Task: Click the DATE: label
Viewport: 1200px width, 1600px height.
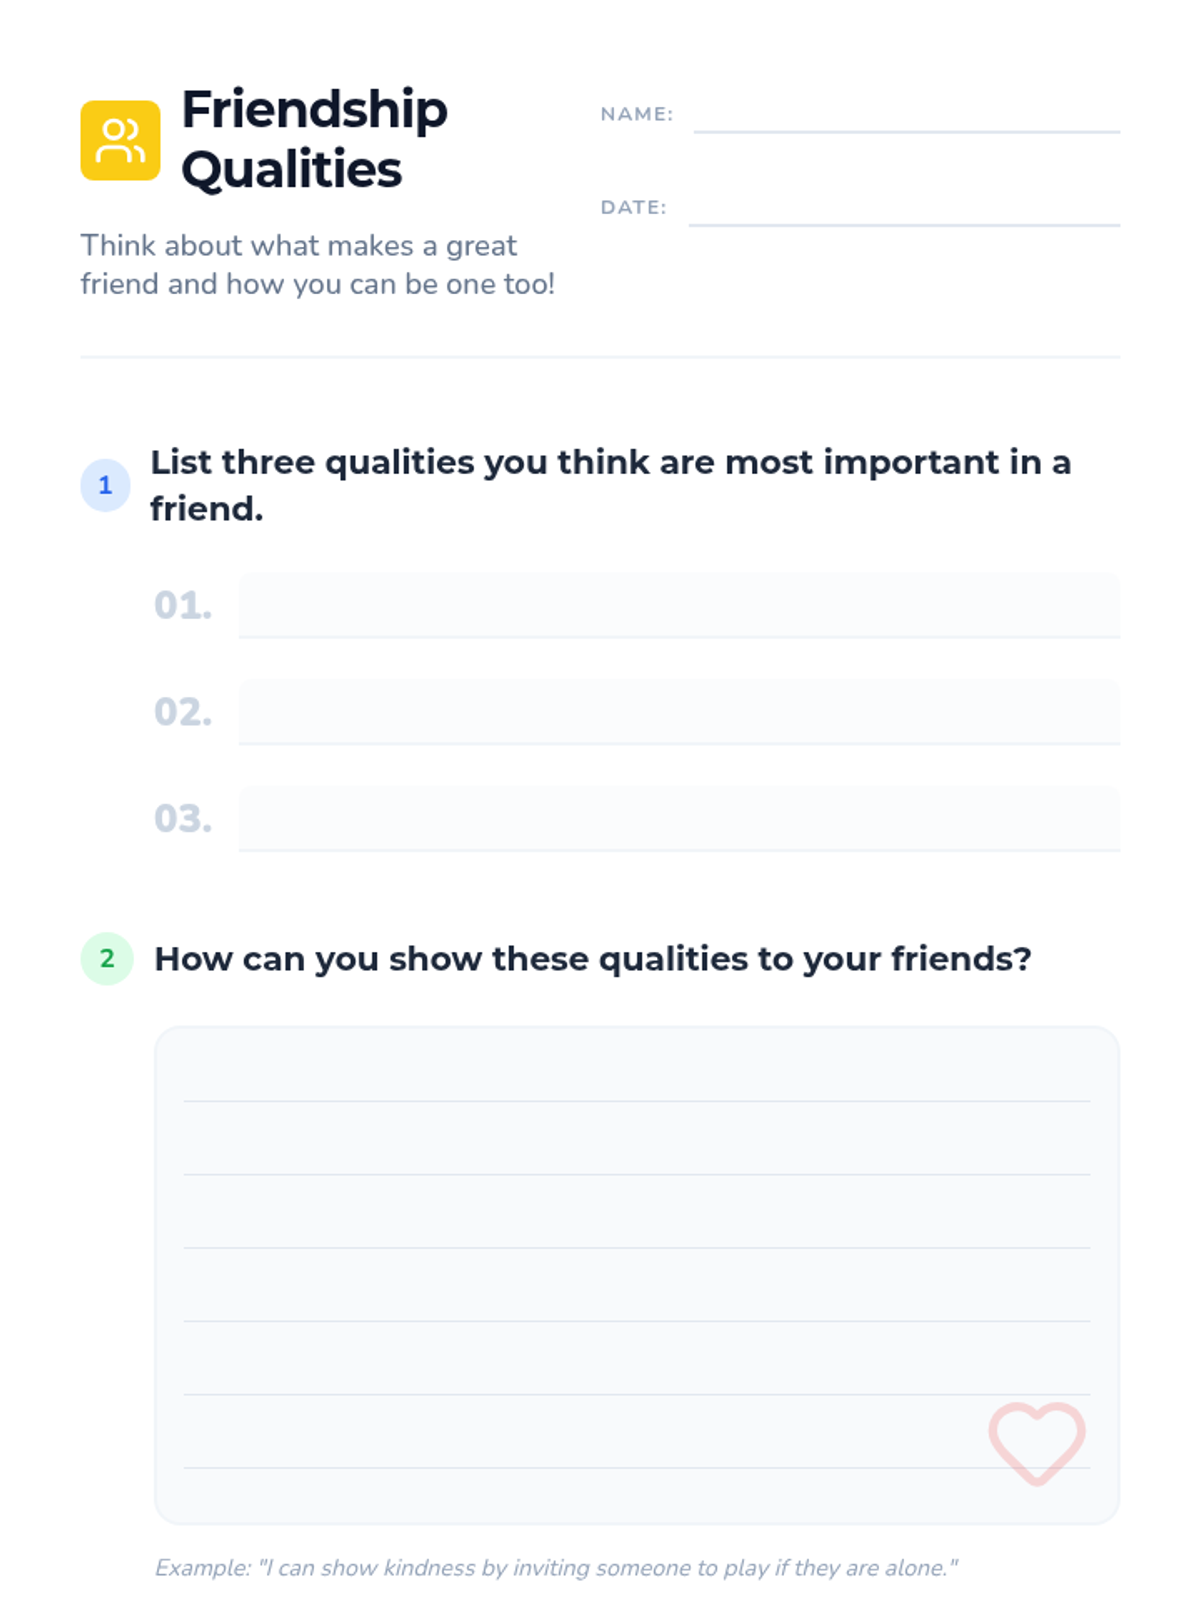Action: tap(633, 207)
